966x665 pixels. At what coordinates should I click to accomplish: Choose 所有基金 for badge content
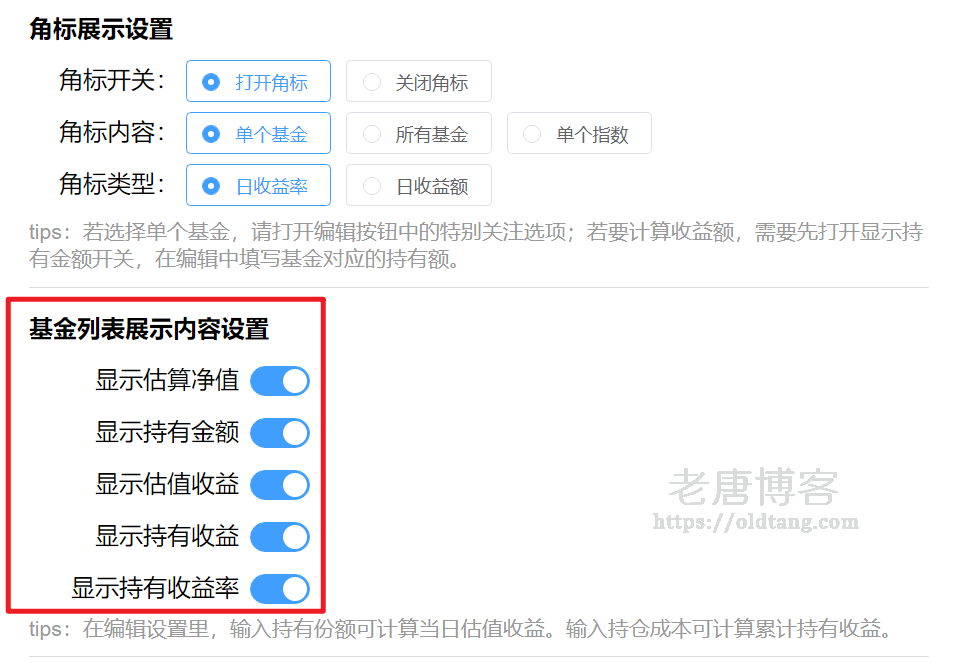coord(418,133)
